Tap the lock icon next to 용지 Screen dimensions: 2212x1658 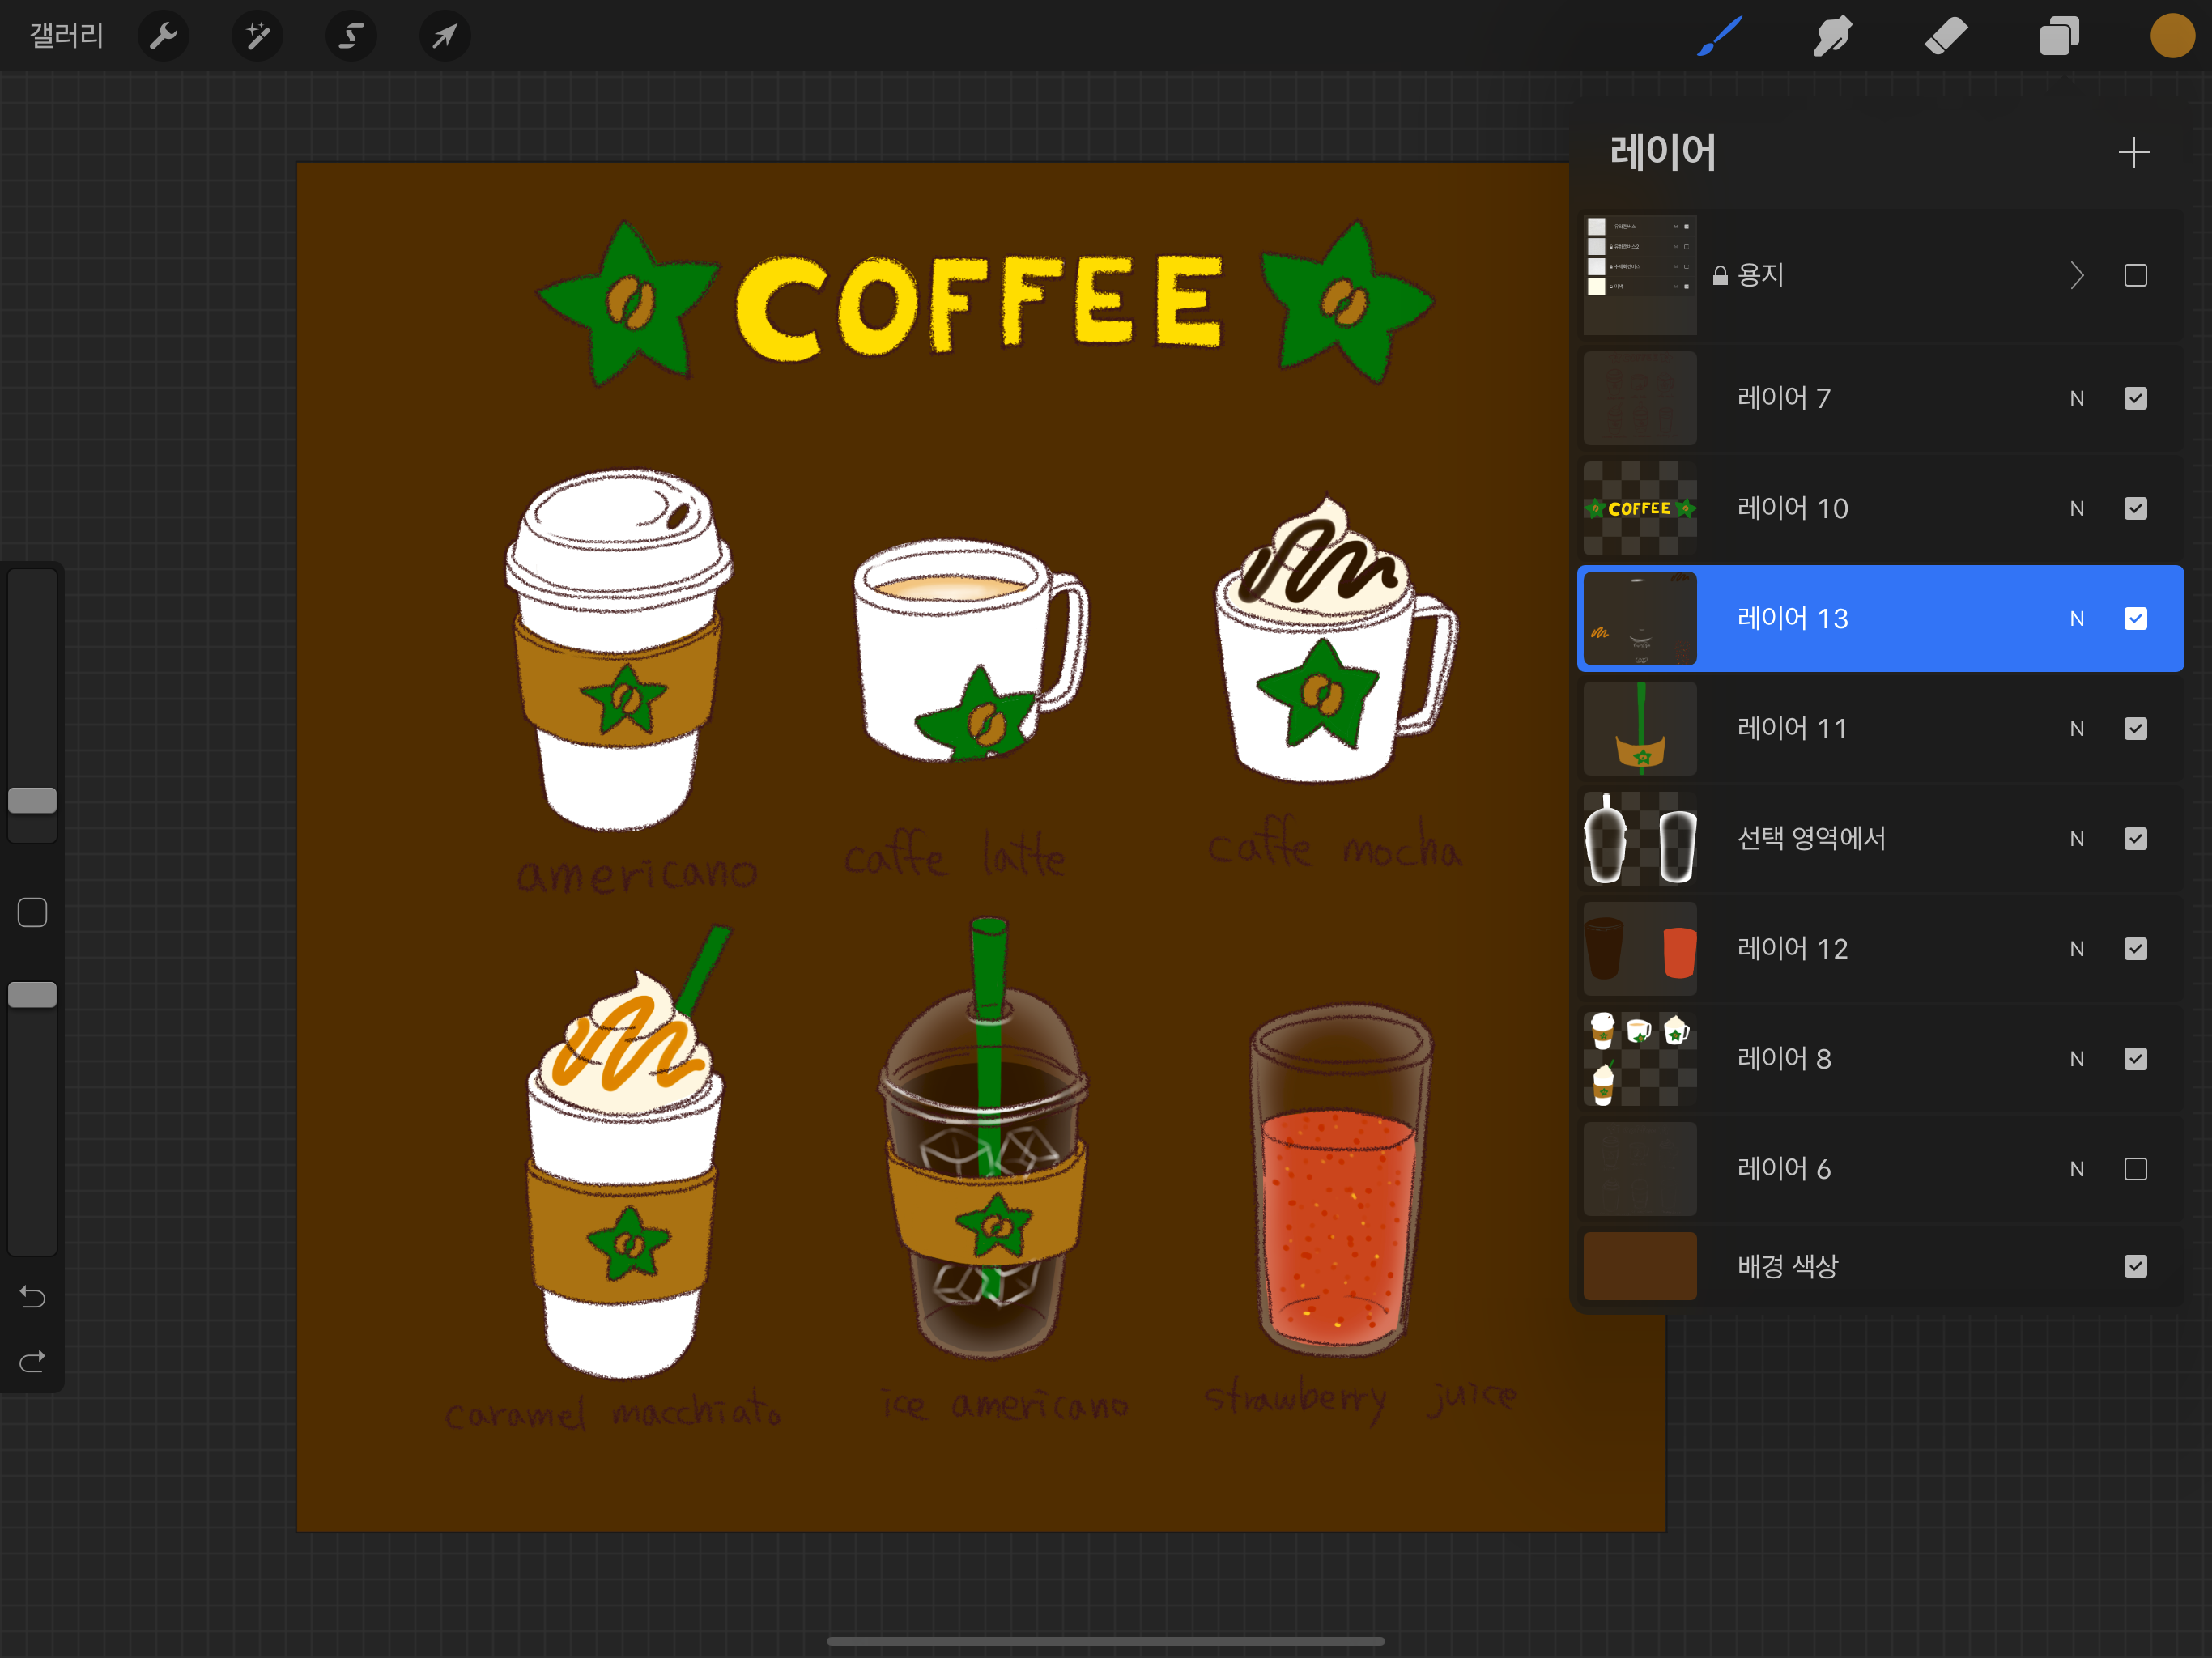pyautogui.click(x=1720, y=275)
